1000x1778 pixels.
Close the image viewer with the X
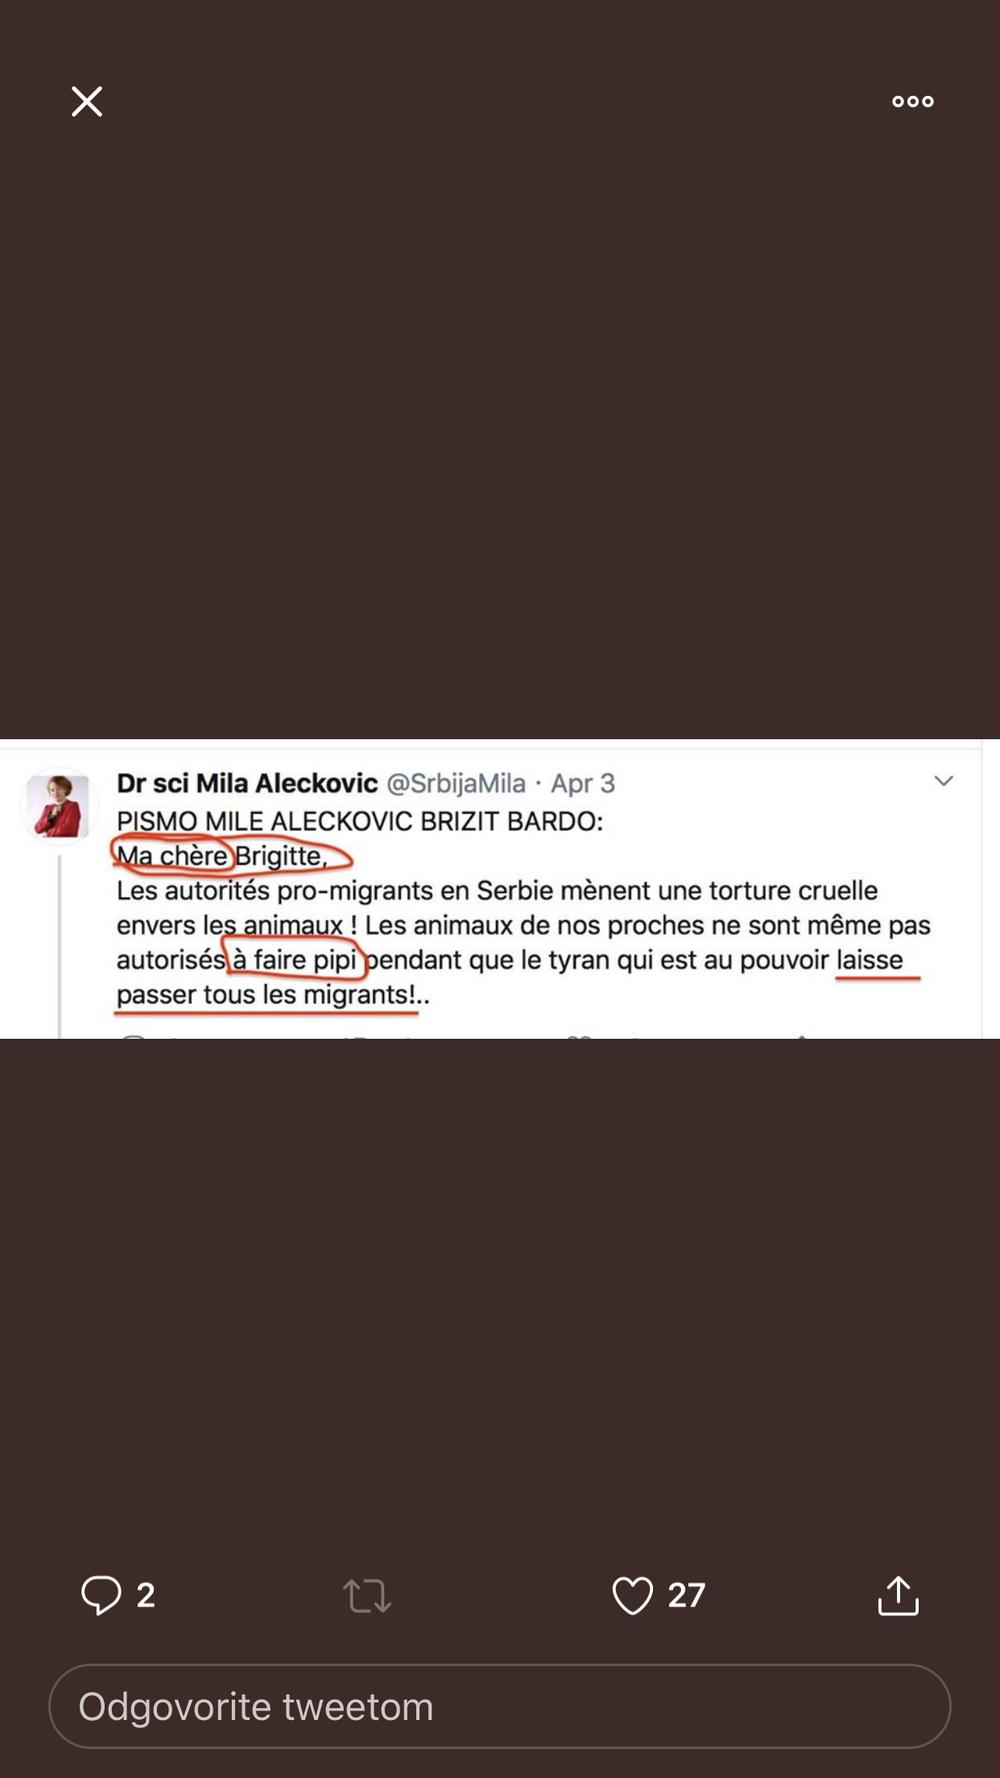[87, 101]
